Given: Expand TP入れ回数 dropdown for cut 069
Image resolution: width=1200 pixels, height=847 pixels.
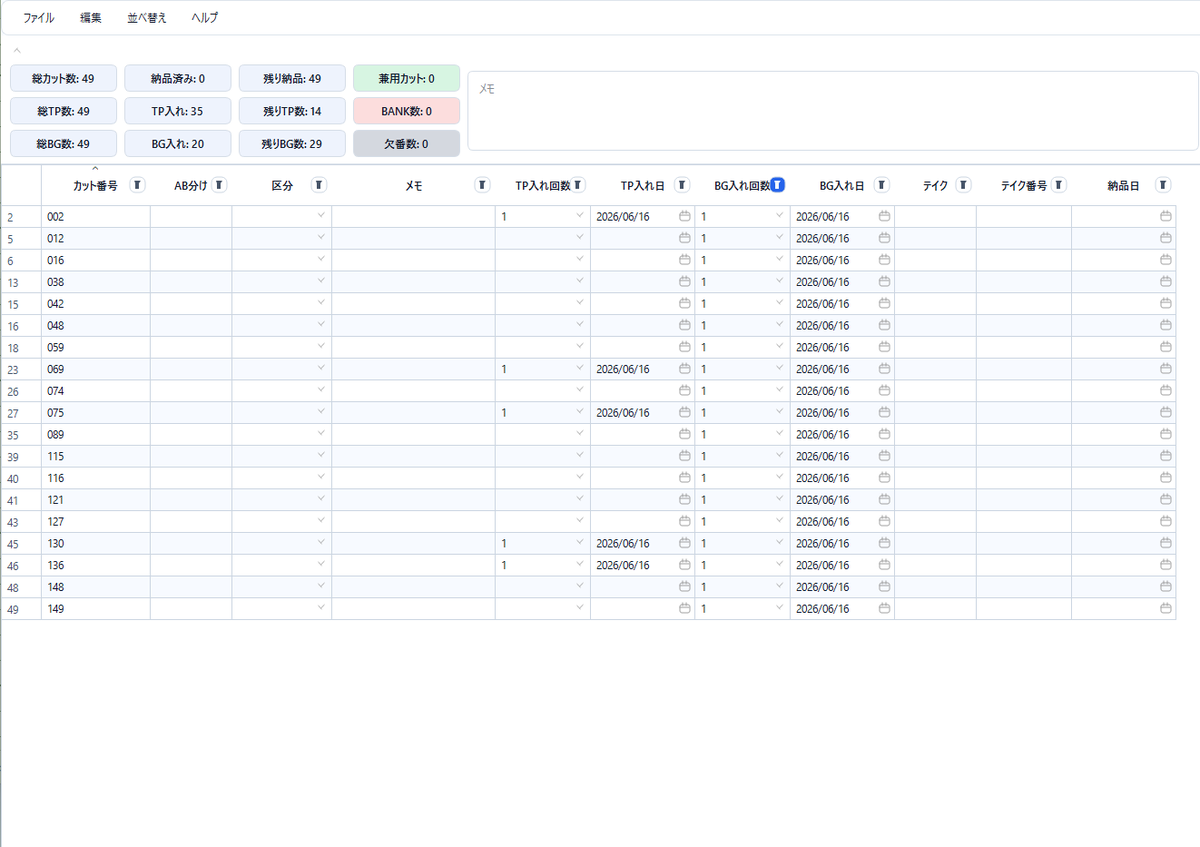Looking at the screenshot, I should [x=579, y=368].
